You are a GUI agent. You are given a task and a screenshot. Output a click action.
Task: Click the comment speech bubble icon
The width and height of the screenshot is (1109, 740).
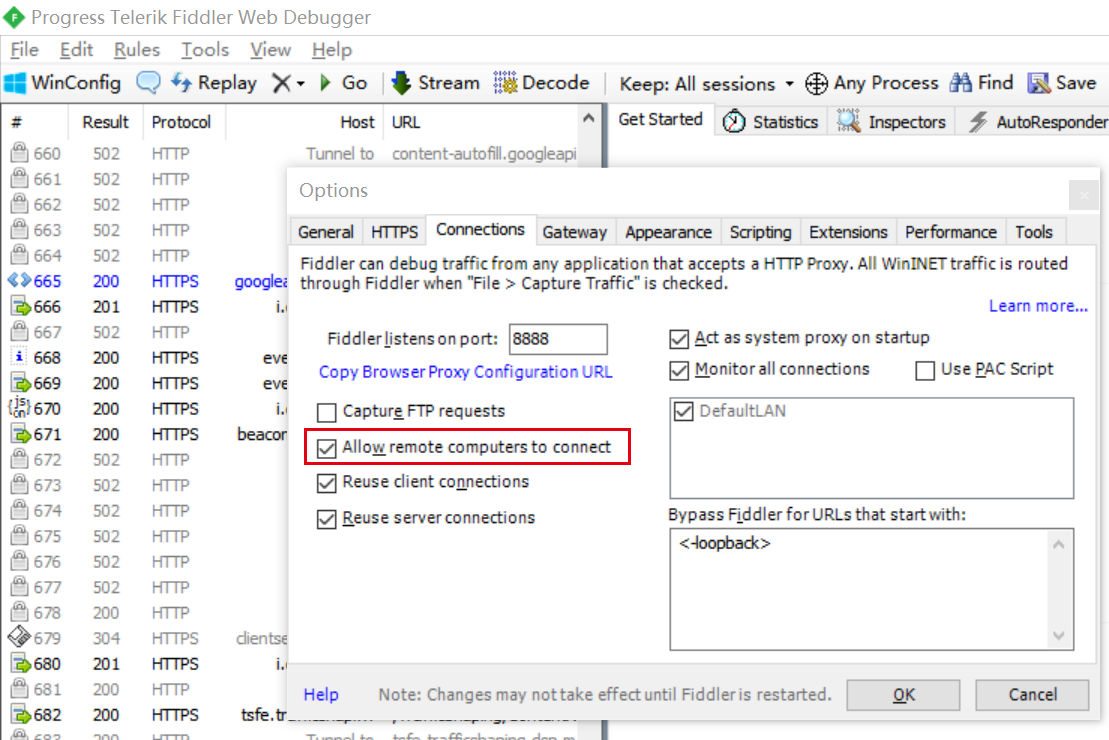tap(149, 83)
